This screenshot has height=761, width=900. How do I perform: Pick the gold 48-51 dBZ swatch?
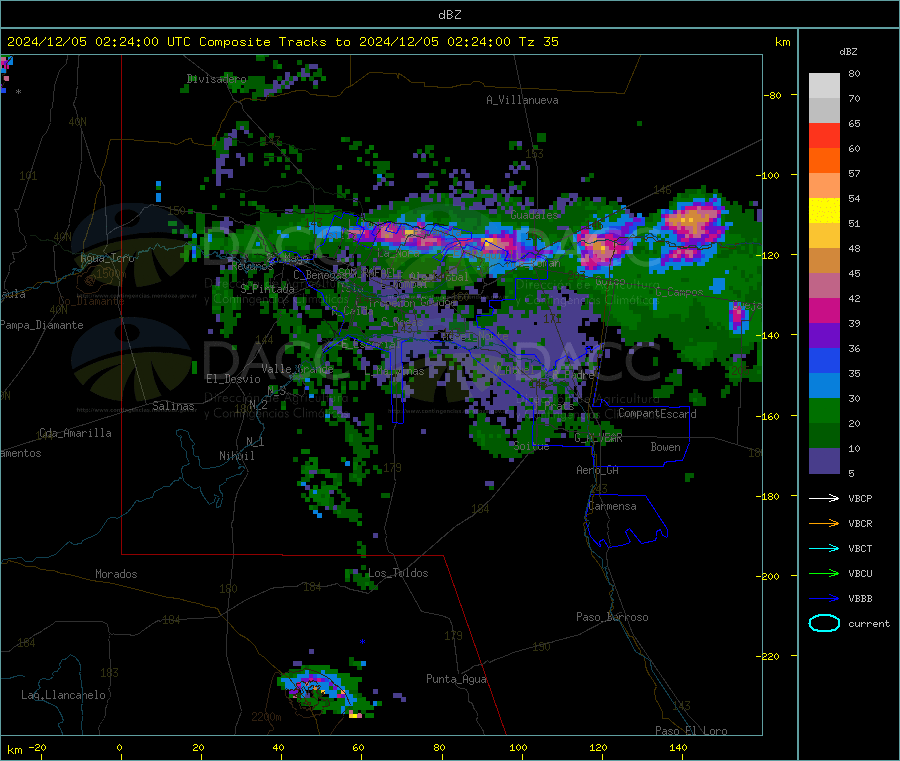824,236
